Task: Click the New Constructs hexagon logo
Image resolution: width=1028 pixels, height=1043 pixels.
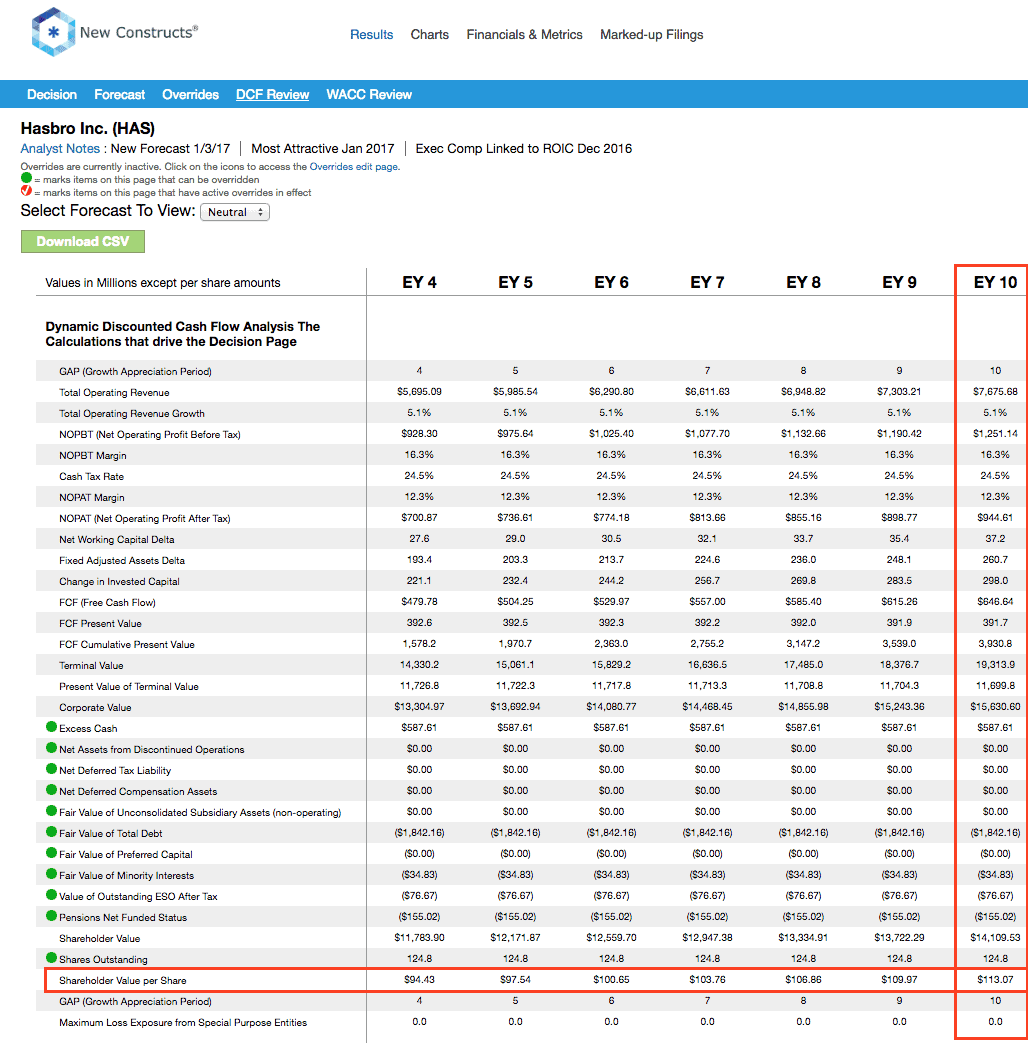Action: coord(53,32)
